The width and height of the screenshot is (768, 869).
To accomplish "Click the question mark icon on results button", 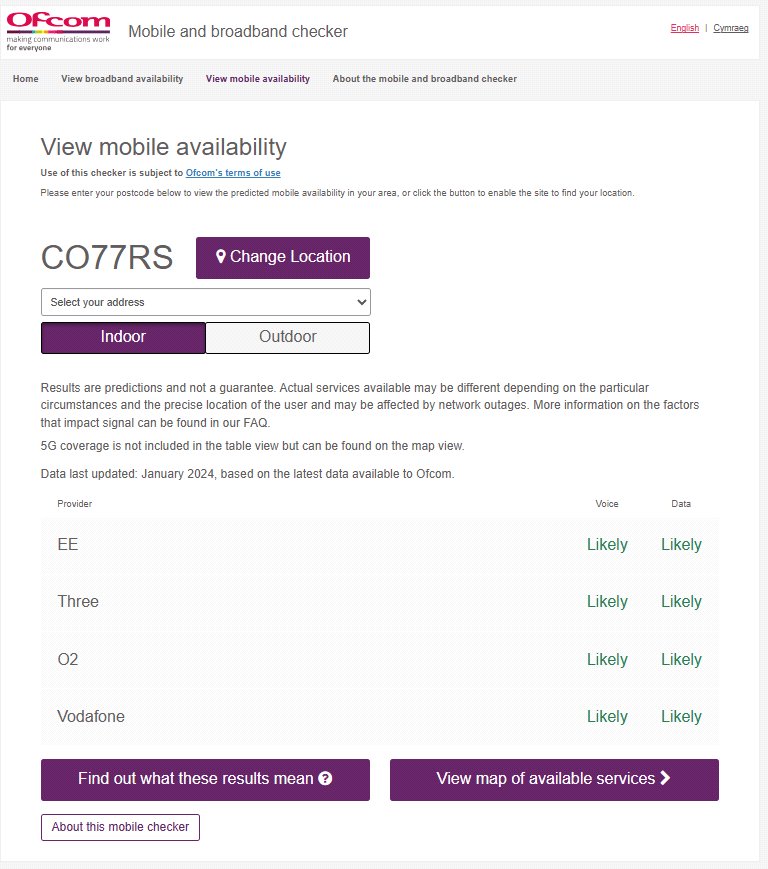I will (325, 779).
